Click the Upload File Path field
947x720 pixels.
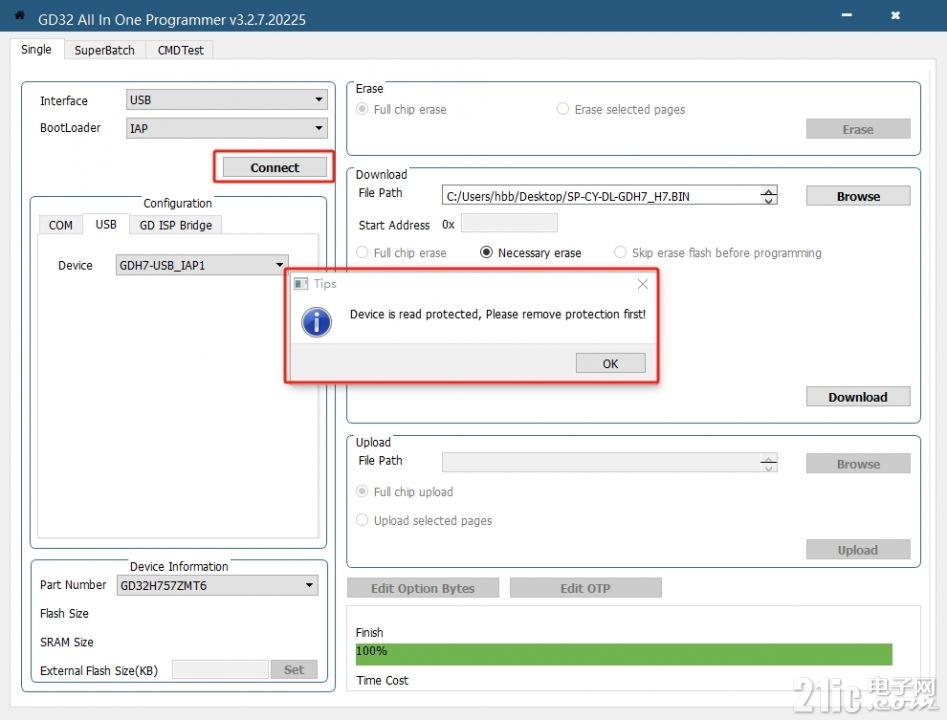point(609,463)
